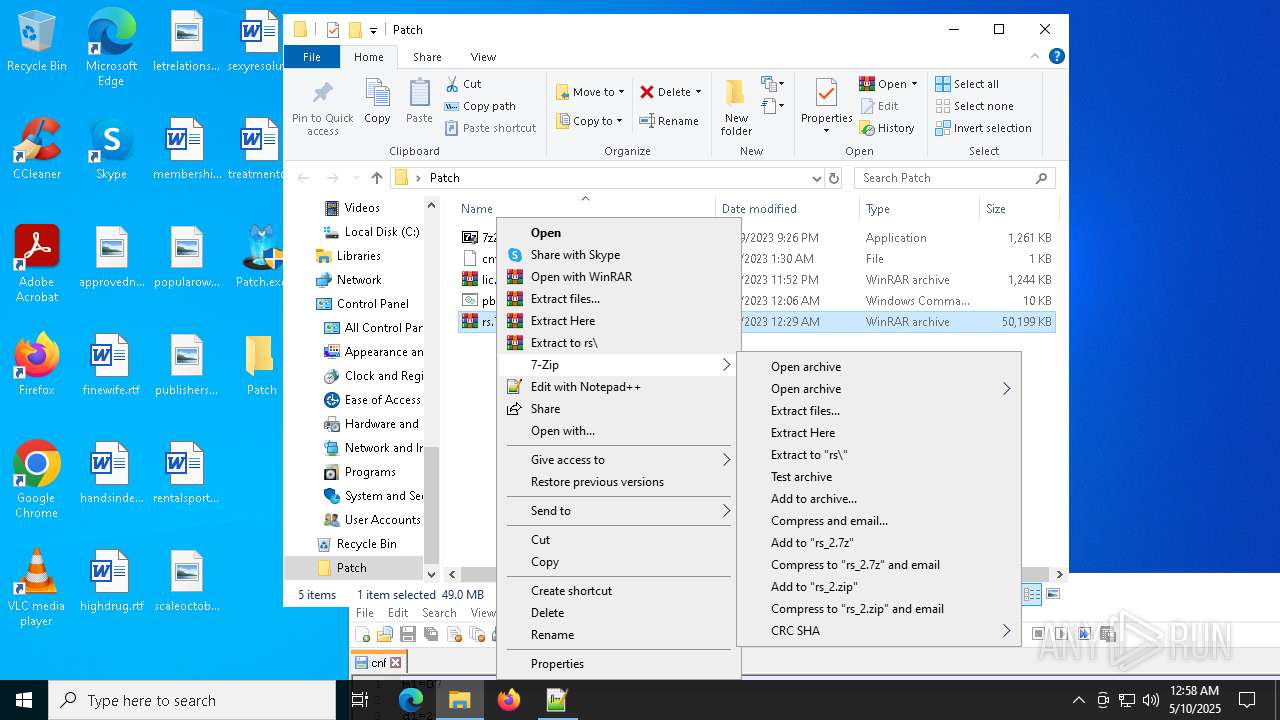The width and height of the screenshot is (1280, 720).
Task: Expand the Send to submenu
Action: (727, 511)
